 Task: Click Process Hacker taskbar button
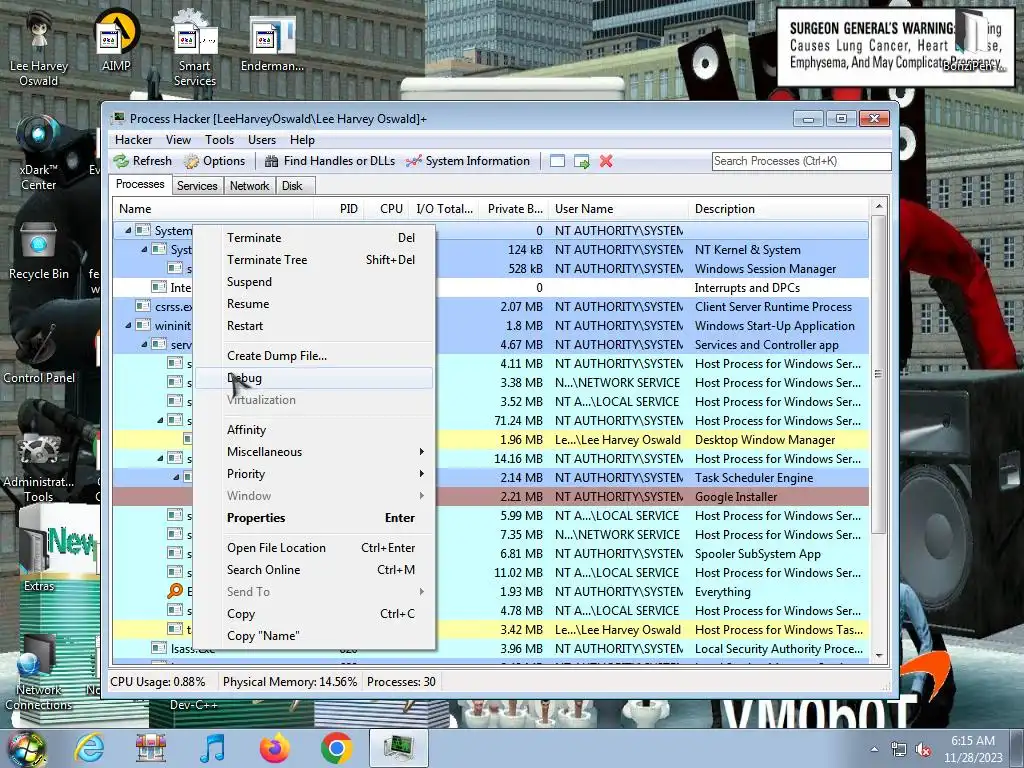(x=398, y=748)
